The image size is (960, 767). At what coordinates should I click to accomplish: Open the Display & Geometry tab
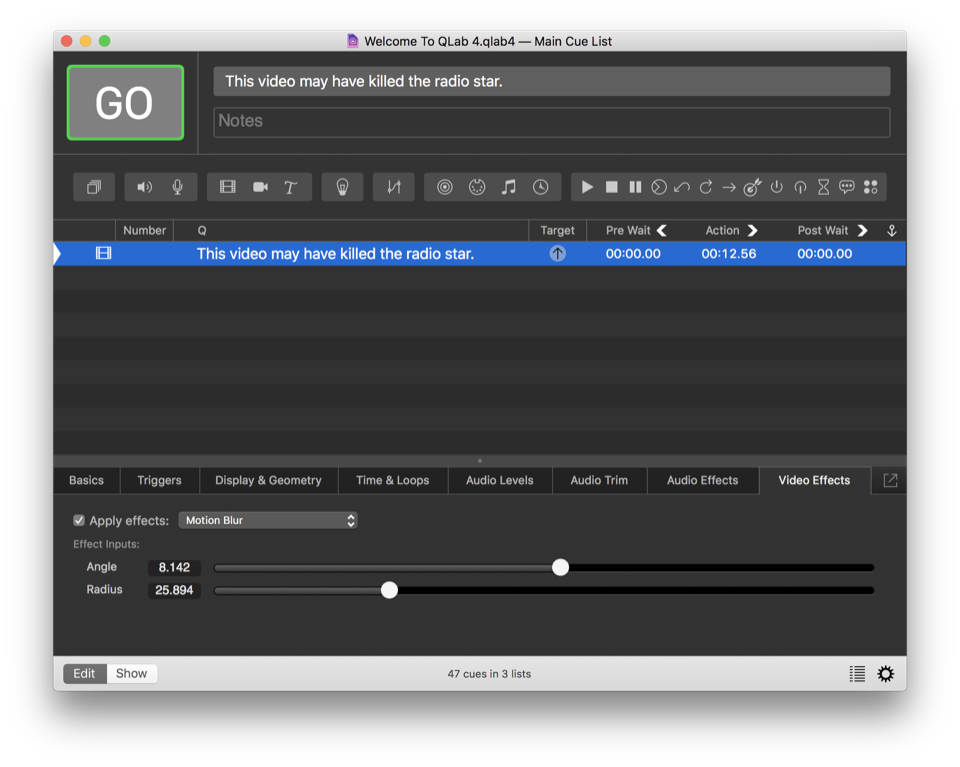point(268,480)
